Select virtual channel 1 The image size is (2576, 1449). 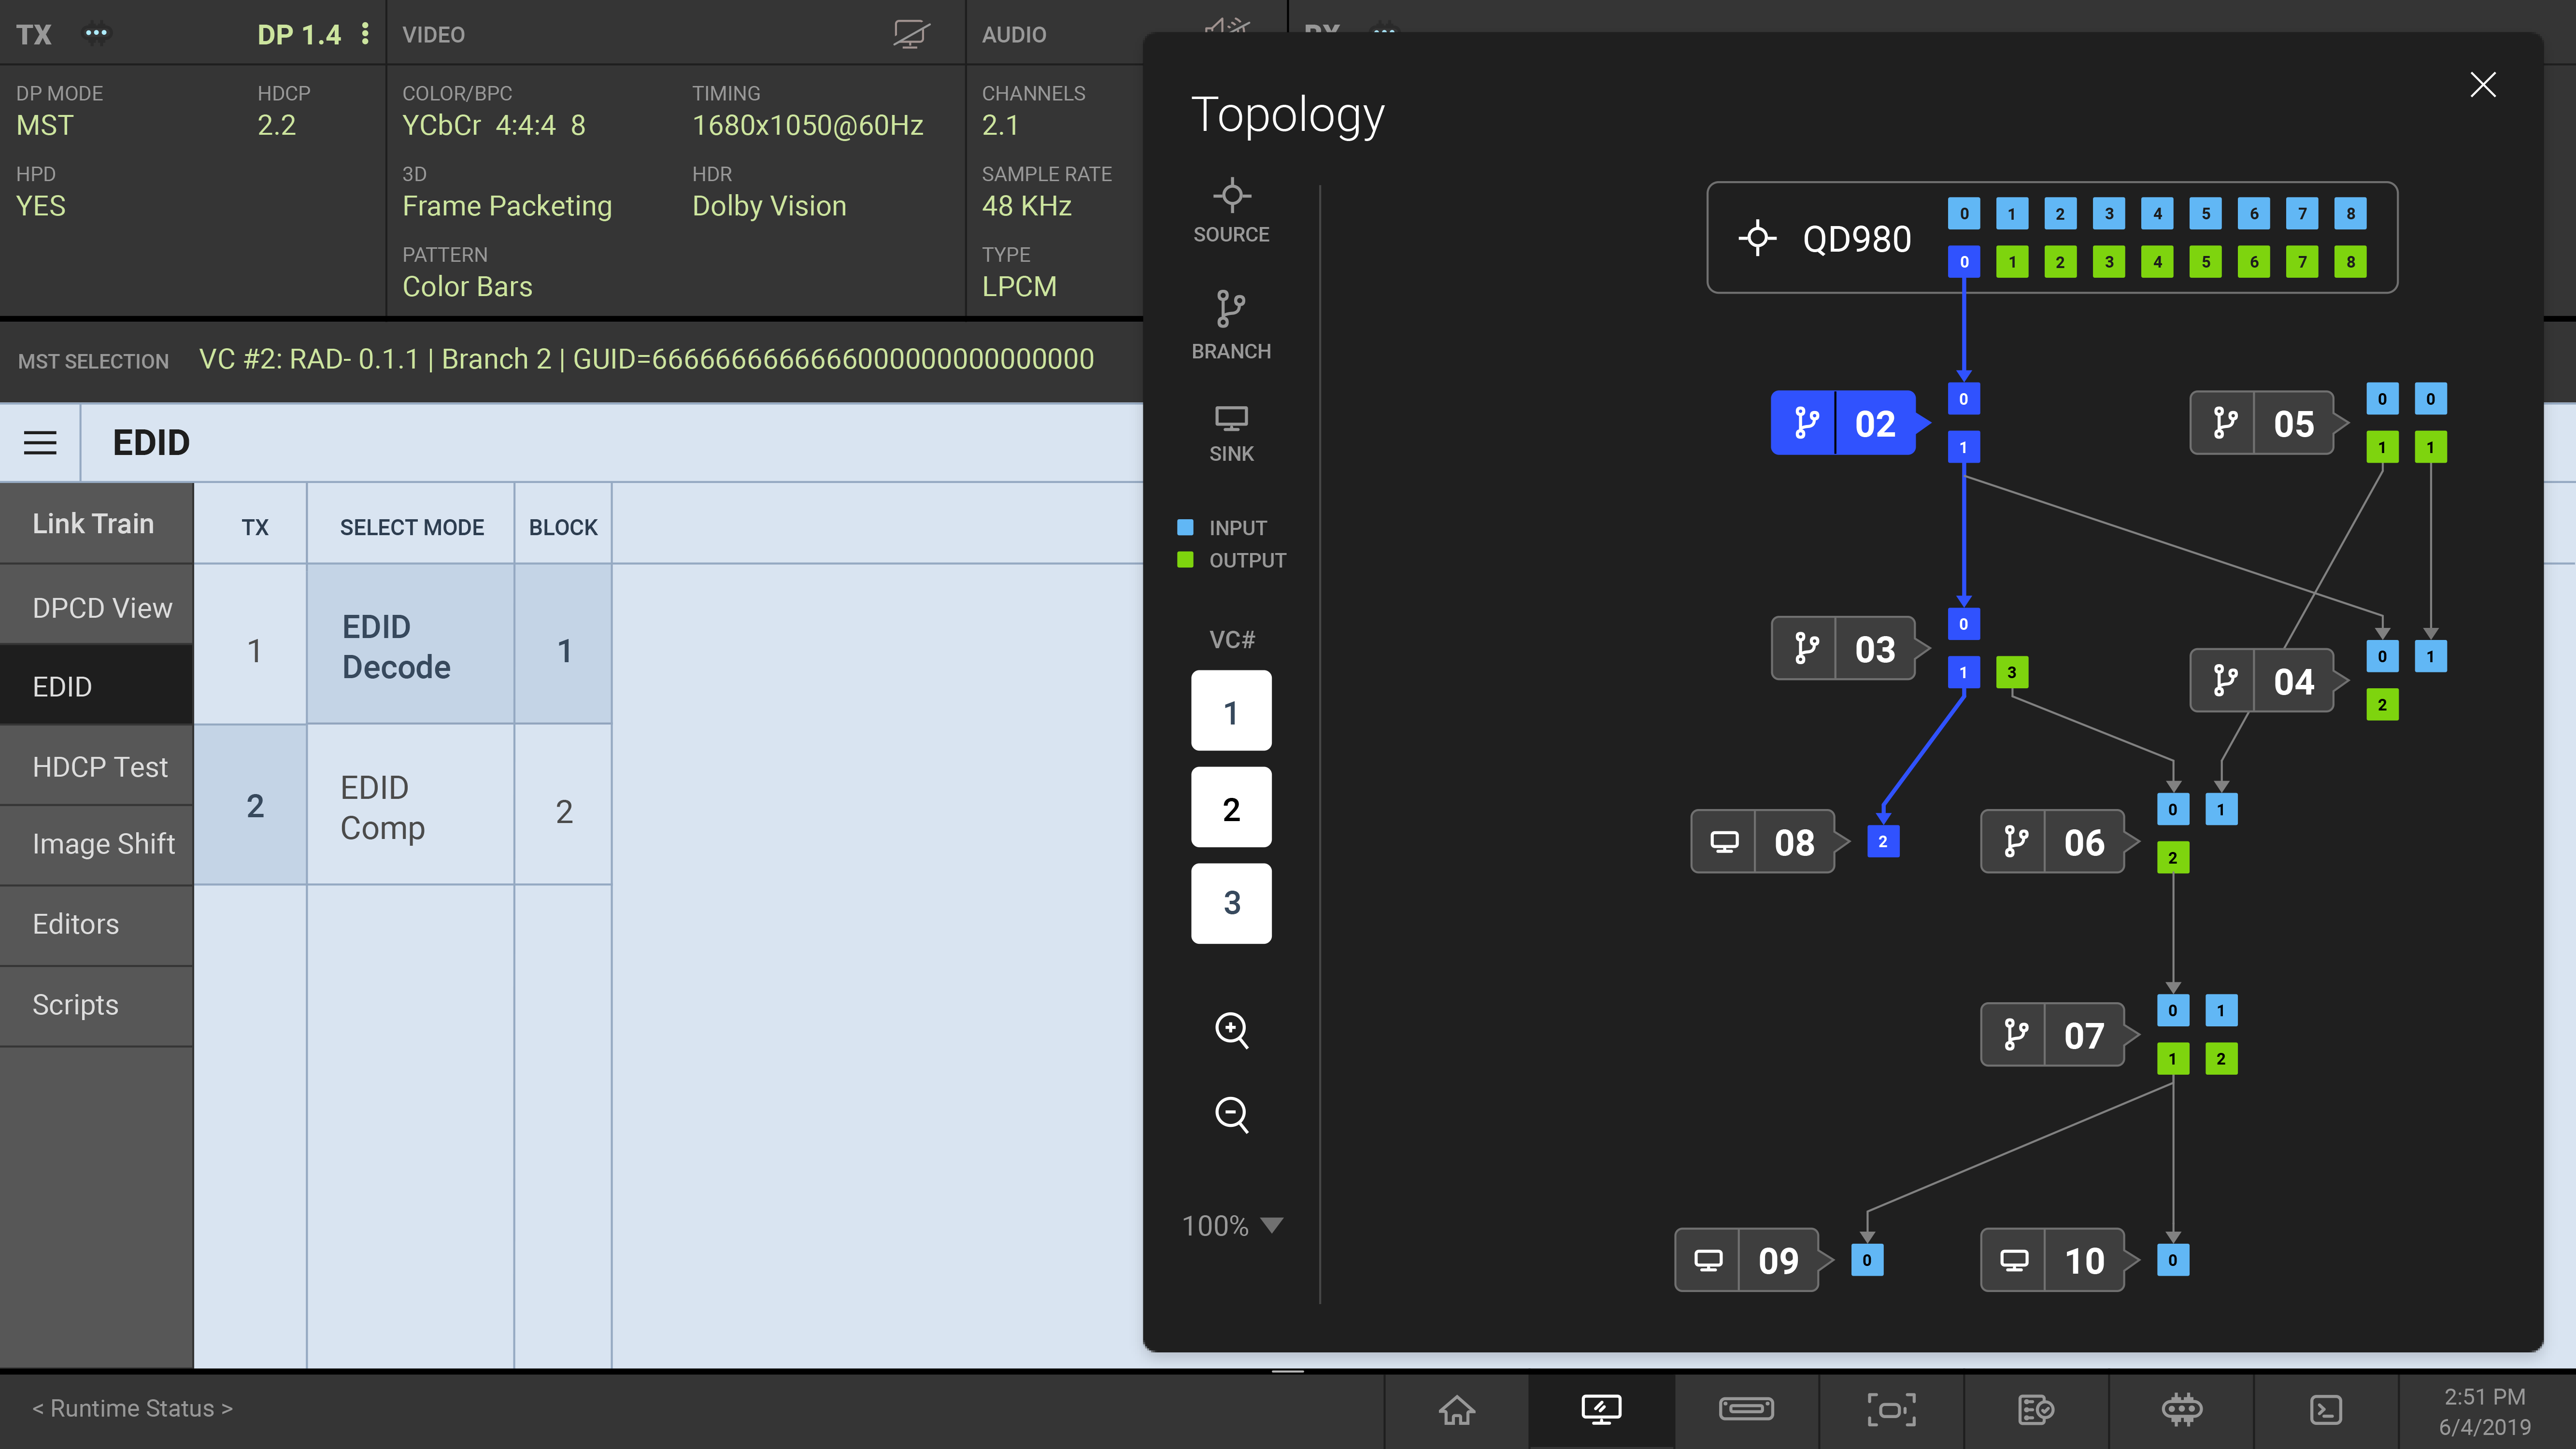click(x=1231, y=711)
